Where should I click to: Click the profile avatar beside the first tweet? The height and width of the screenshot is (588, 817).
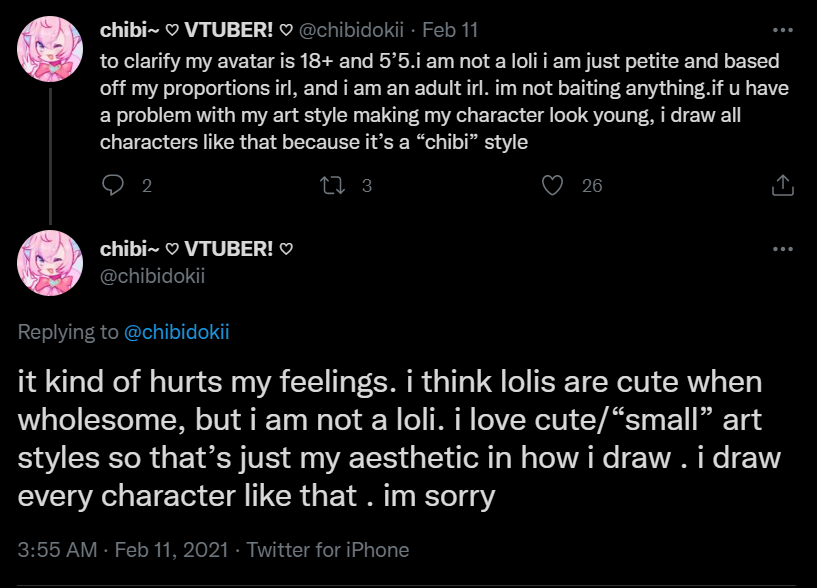50,54
